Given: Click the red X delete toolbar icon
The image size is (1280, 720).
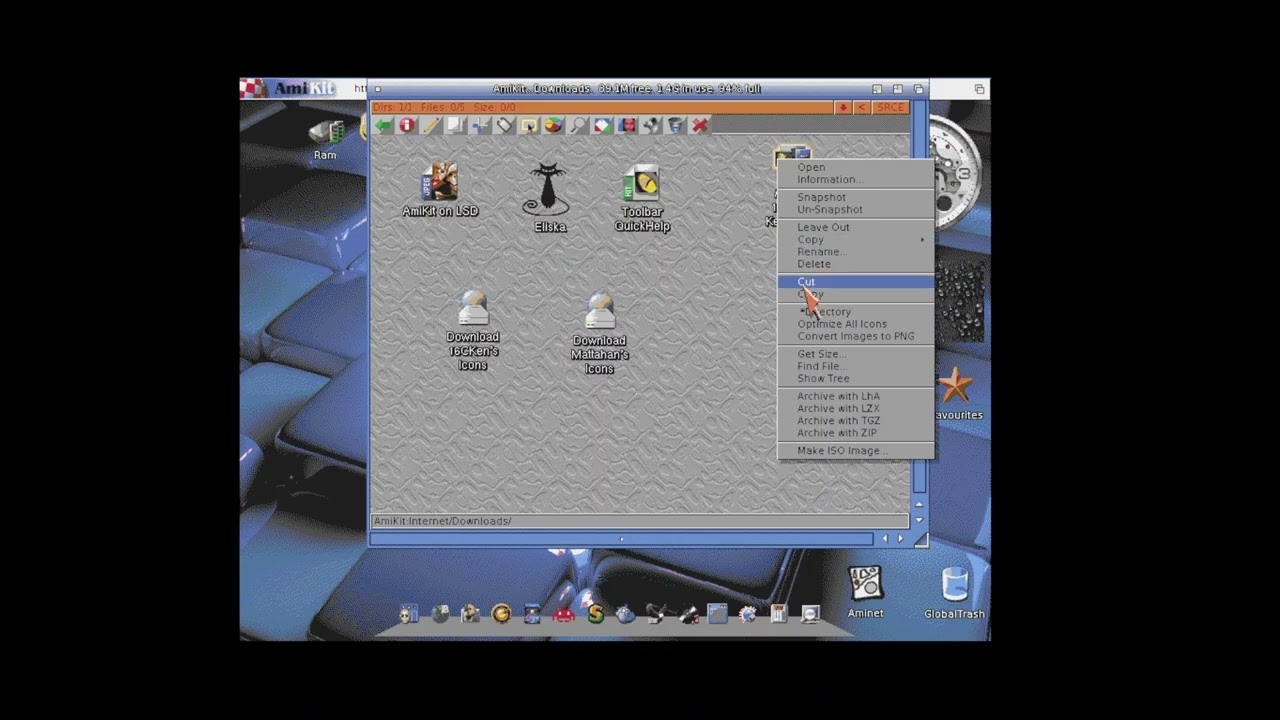Looking at the screenshot, I should (x=700, y=125).
